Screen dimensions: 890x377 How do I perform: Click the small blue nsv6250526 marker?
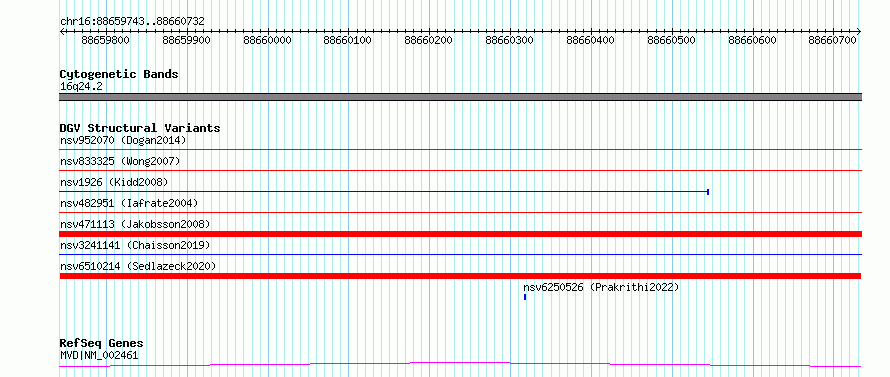coord(525,297)
